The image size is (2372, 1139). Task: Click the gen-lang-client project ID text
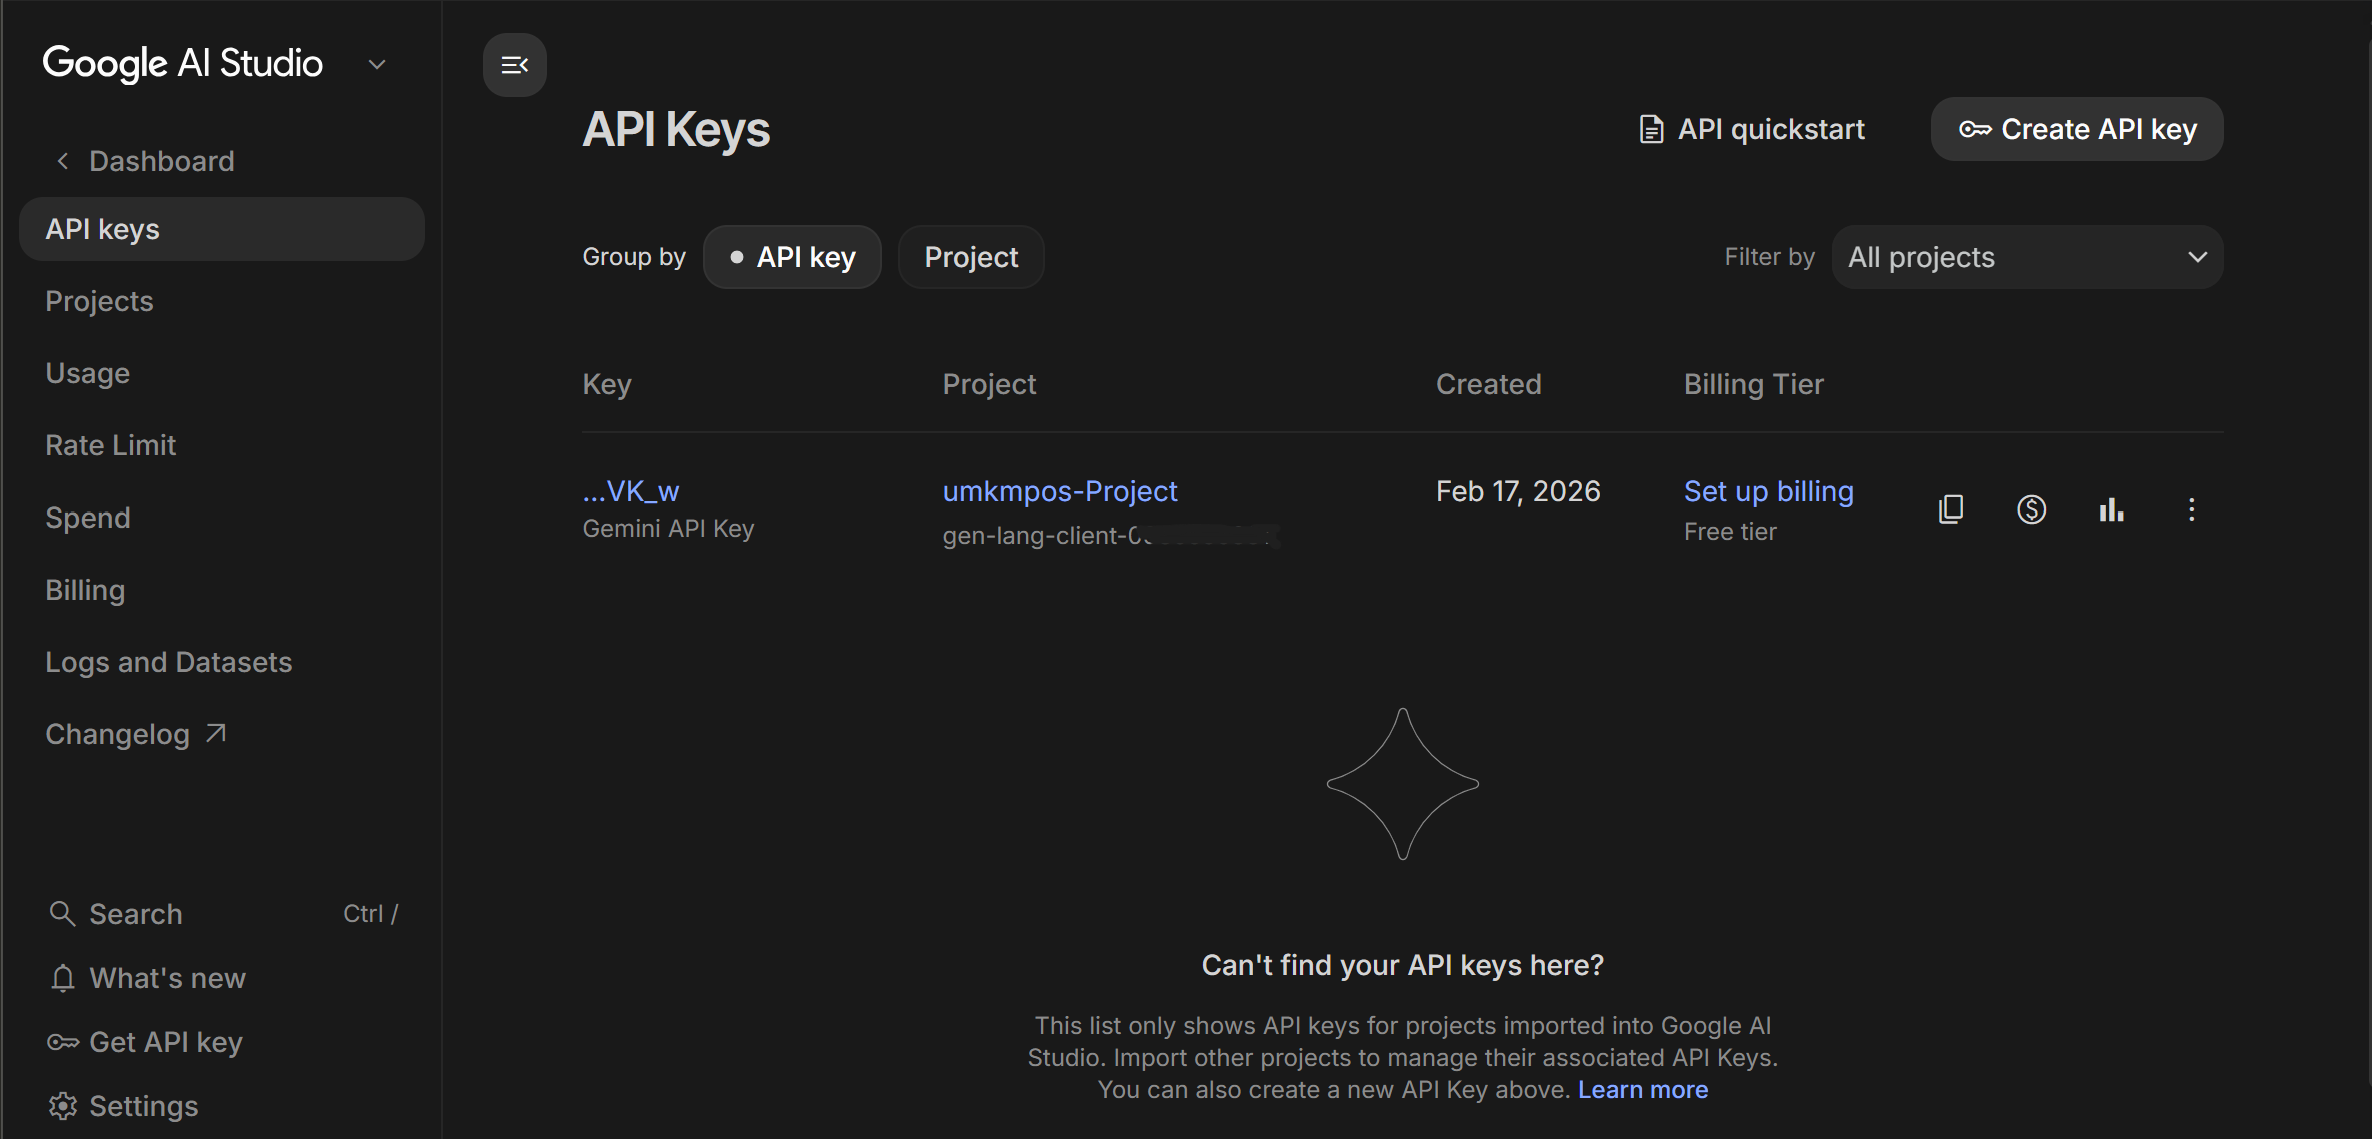(x=1110, y=536)
